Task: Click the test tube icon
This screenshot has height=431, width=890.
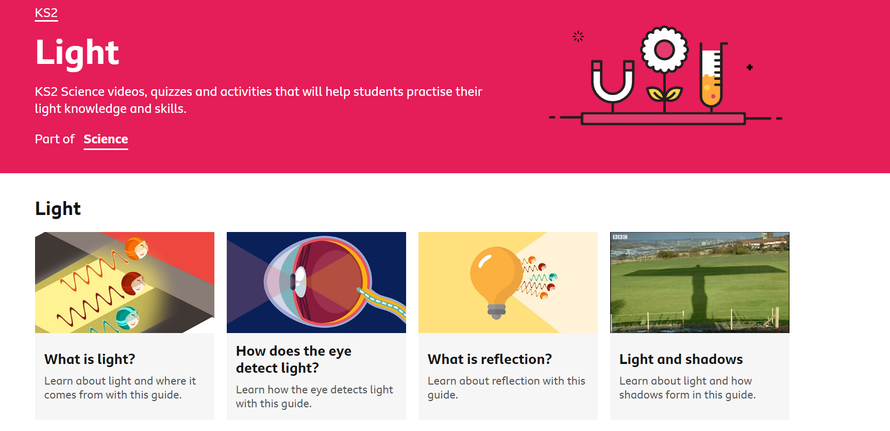Action: click(711, 74)
